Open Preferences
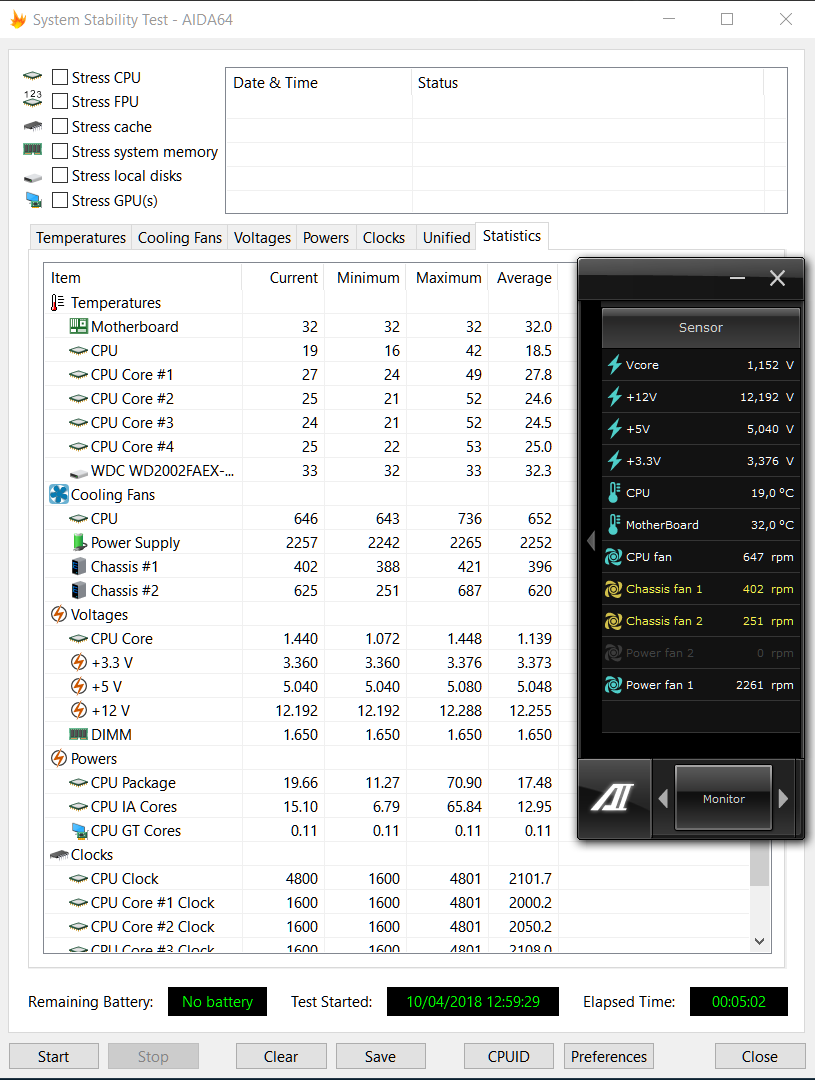This screenshot has height=1080, width=815. 608,1056
